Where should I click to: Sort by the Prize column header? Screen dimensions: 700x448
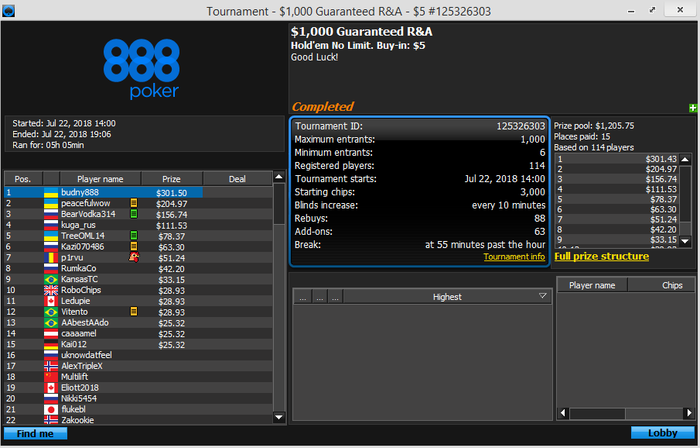click(x=171, y=179)
